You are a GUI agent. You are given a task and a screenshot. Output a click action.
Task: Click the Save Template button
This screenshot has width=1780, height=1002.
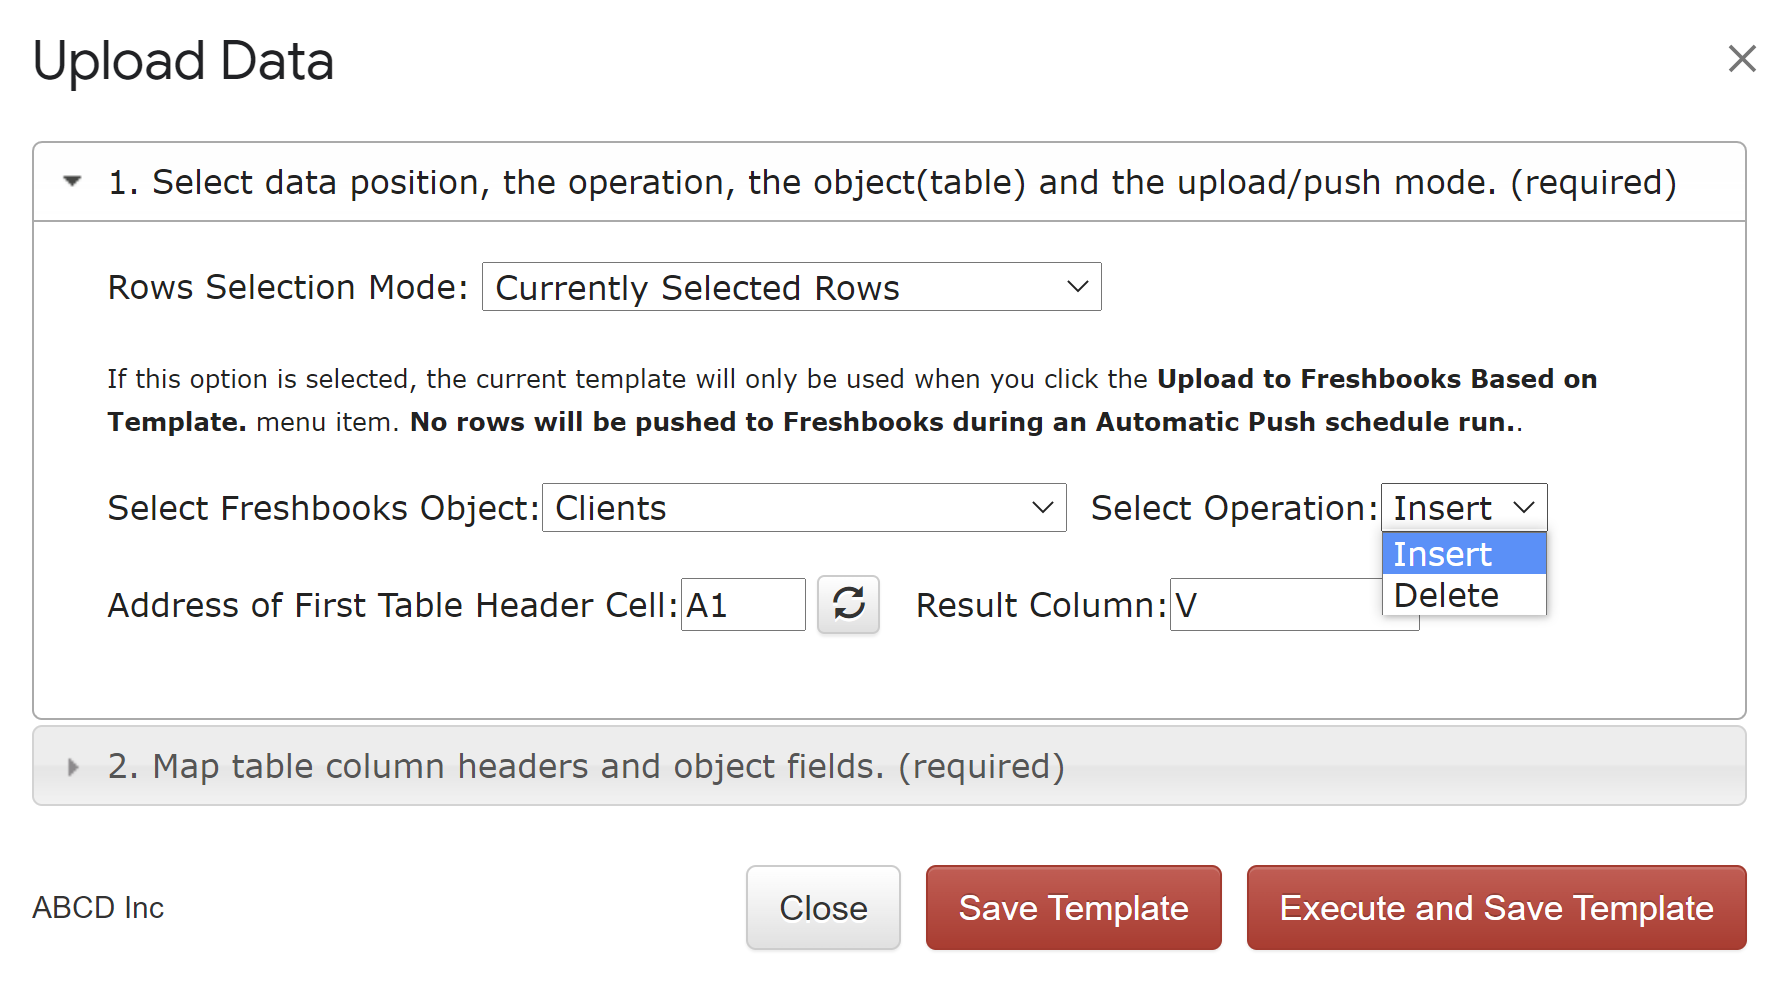pyautogui.click(x=1073, y=908)
